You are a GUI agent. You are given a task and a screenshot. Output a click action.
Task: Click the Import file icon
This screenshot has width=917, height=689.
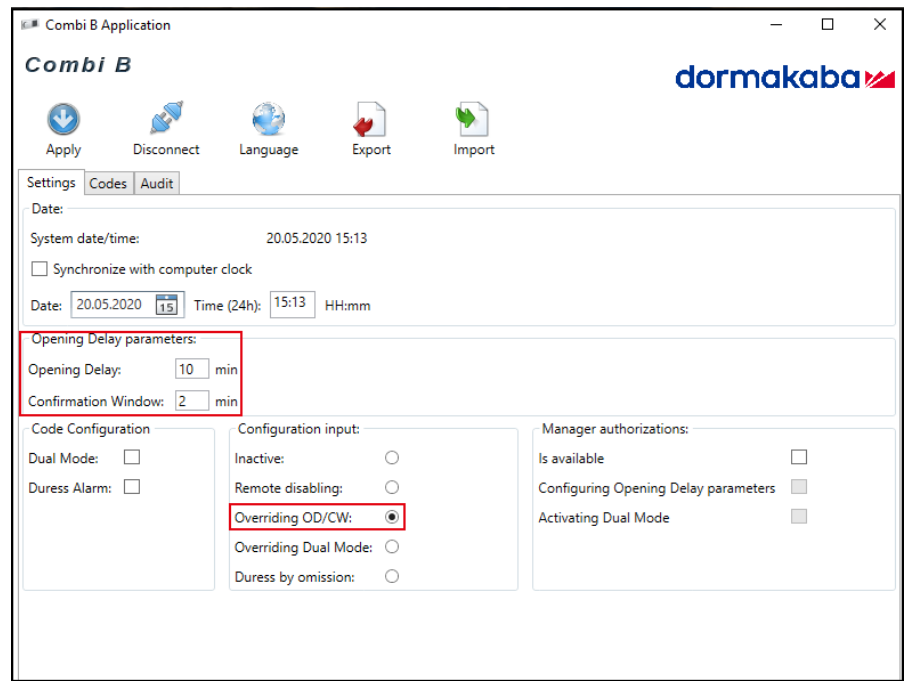pos(473,120)
